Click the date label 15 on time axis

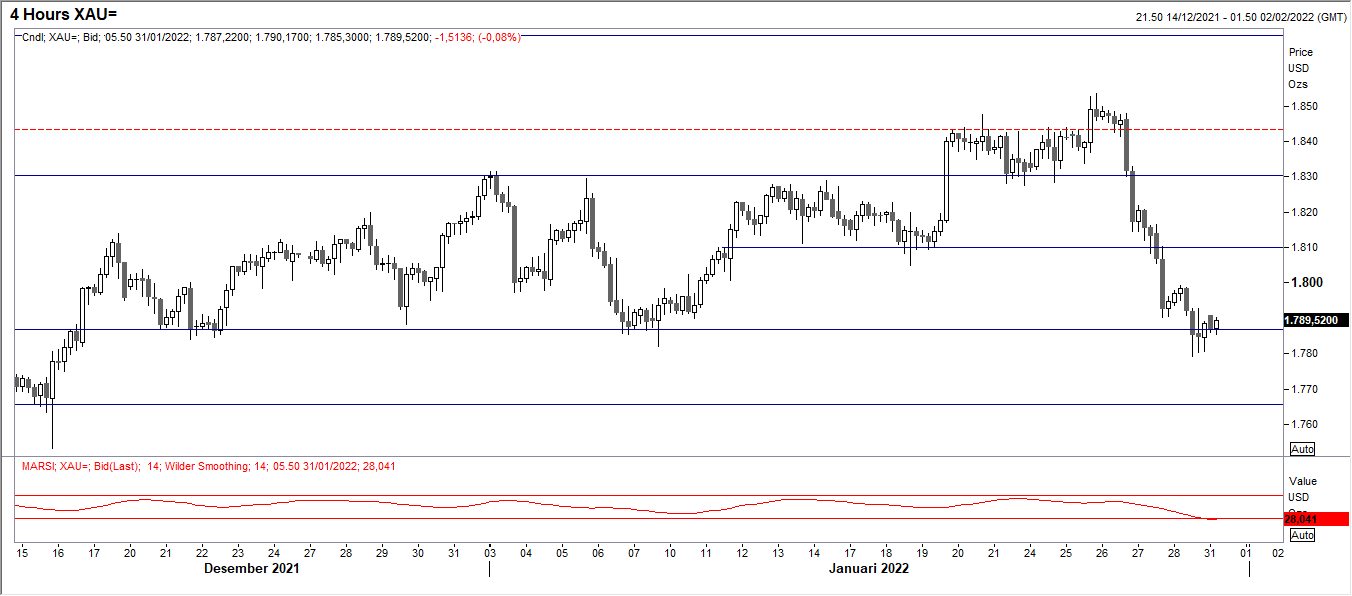click(x=22, y=552)
